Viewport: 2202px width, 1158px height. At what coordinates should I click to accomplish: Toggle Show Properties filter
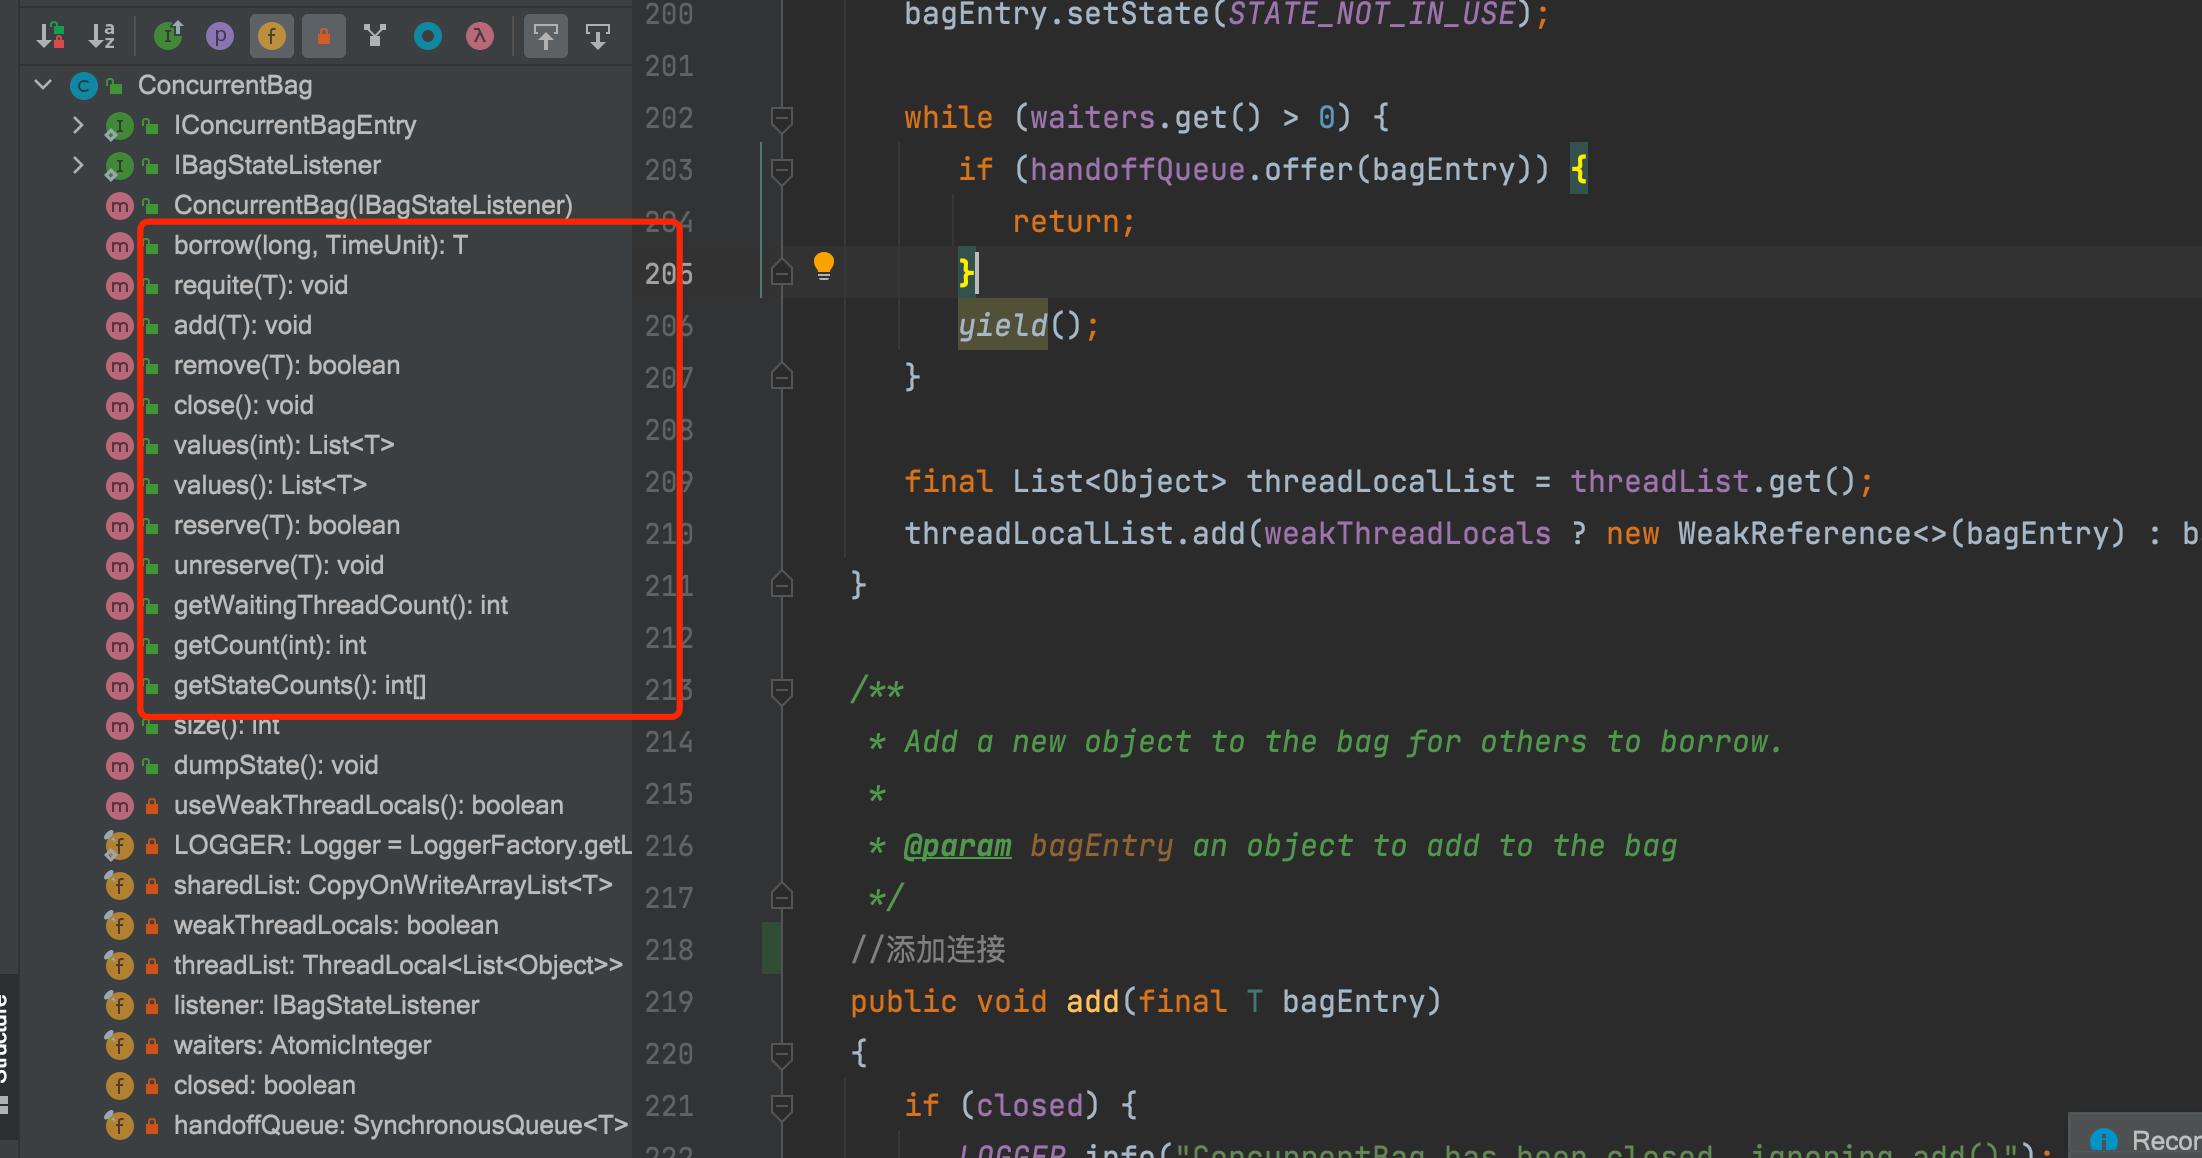click(220, 37)
